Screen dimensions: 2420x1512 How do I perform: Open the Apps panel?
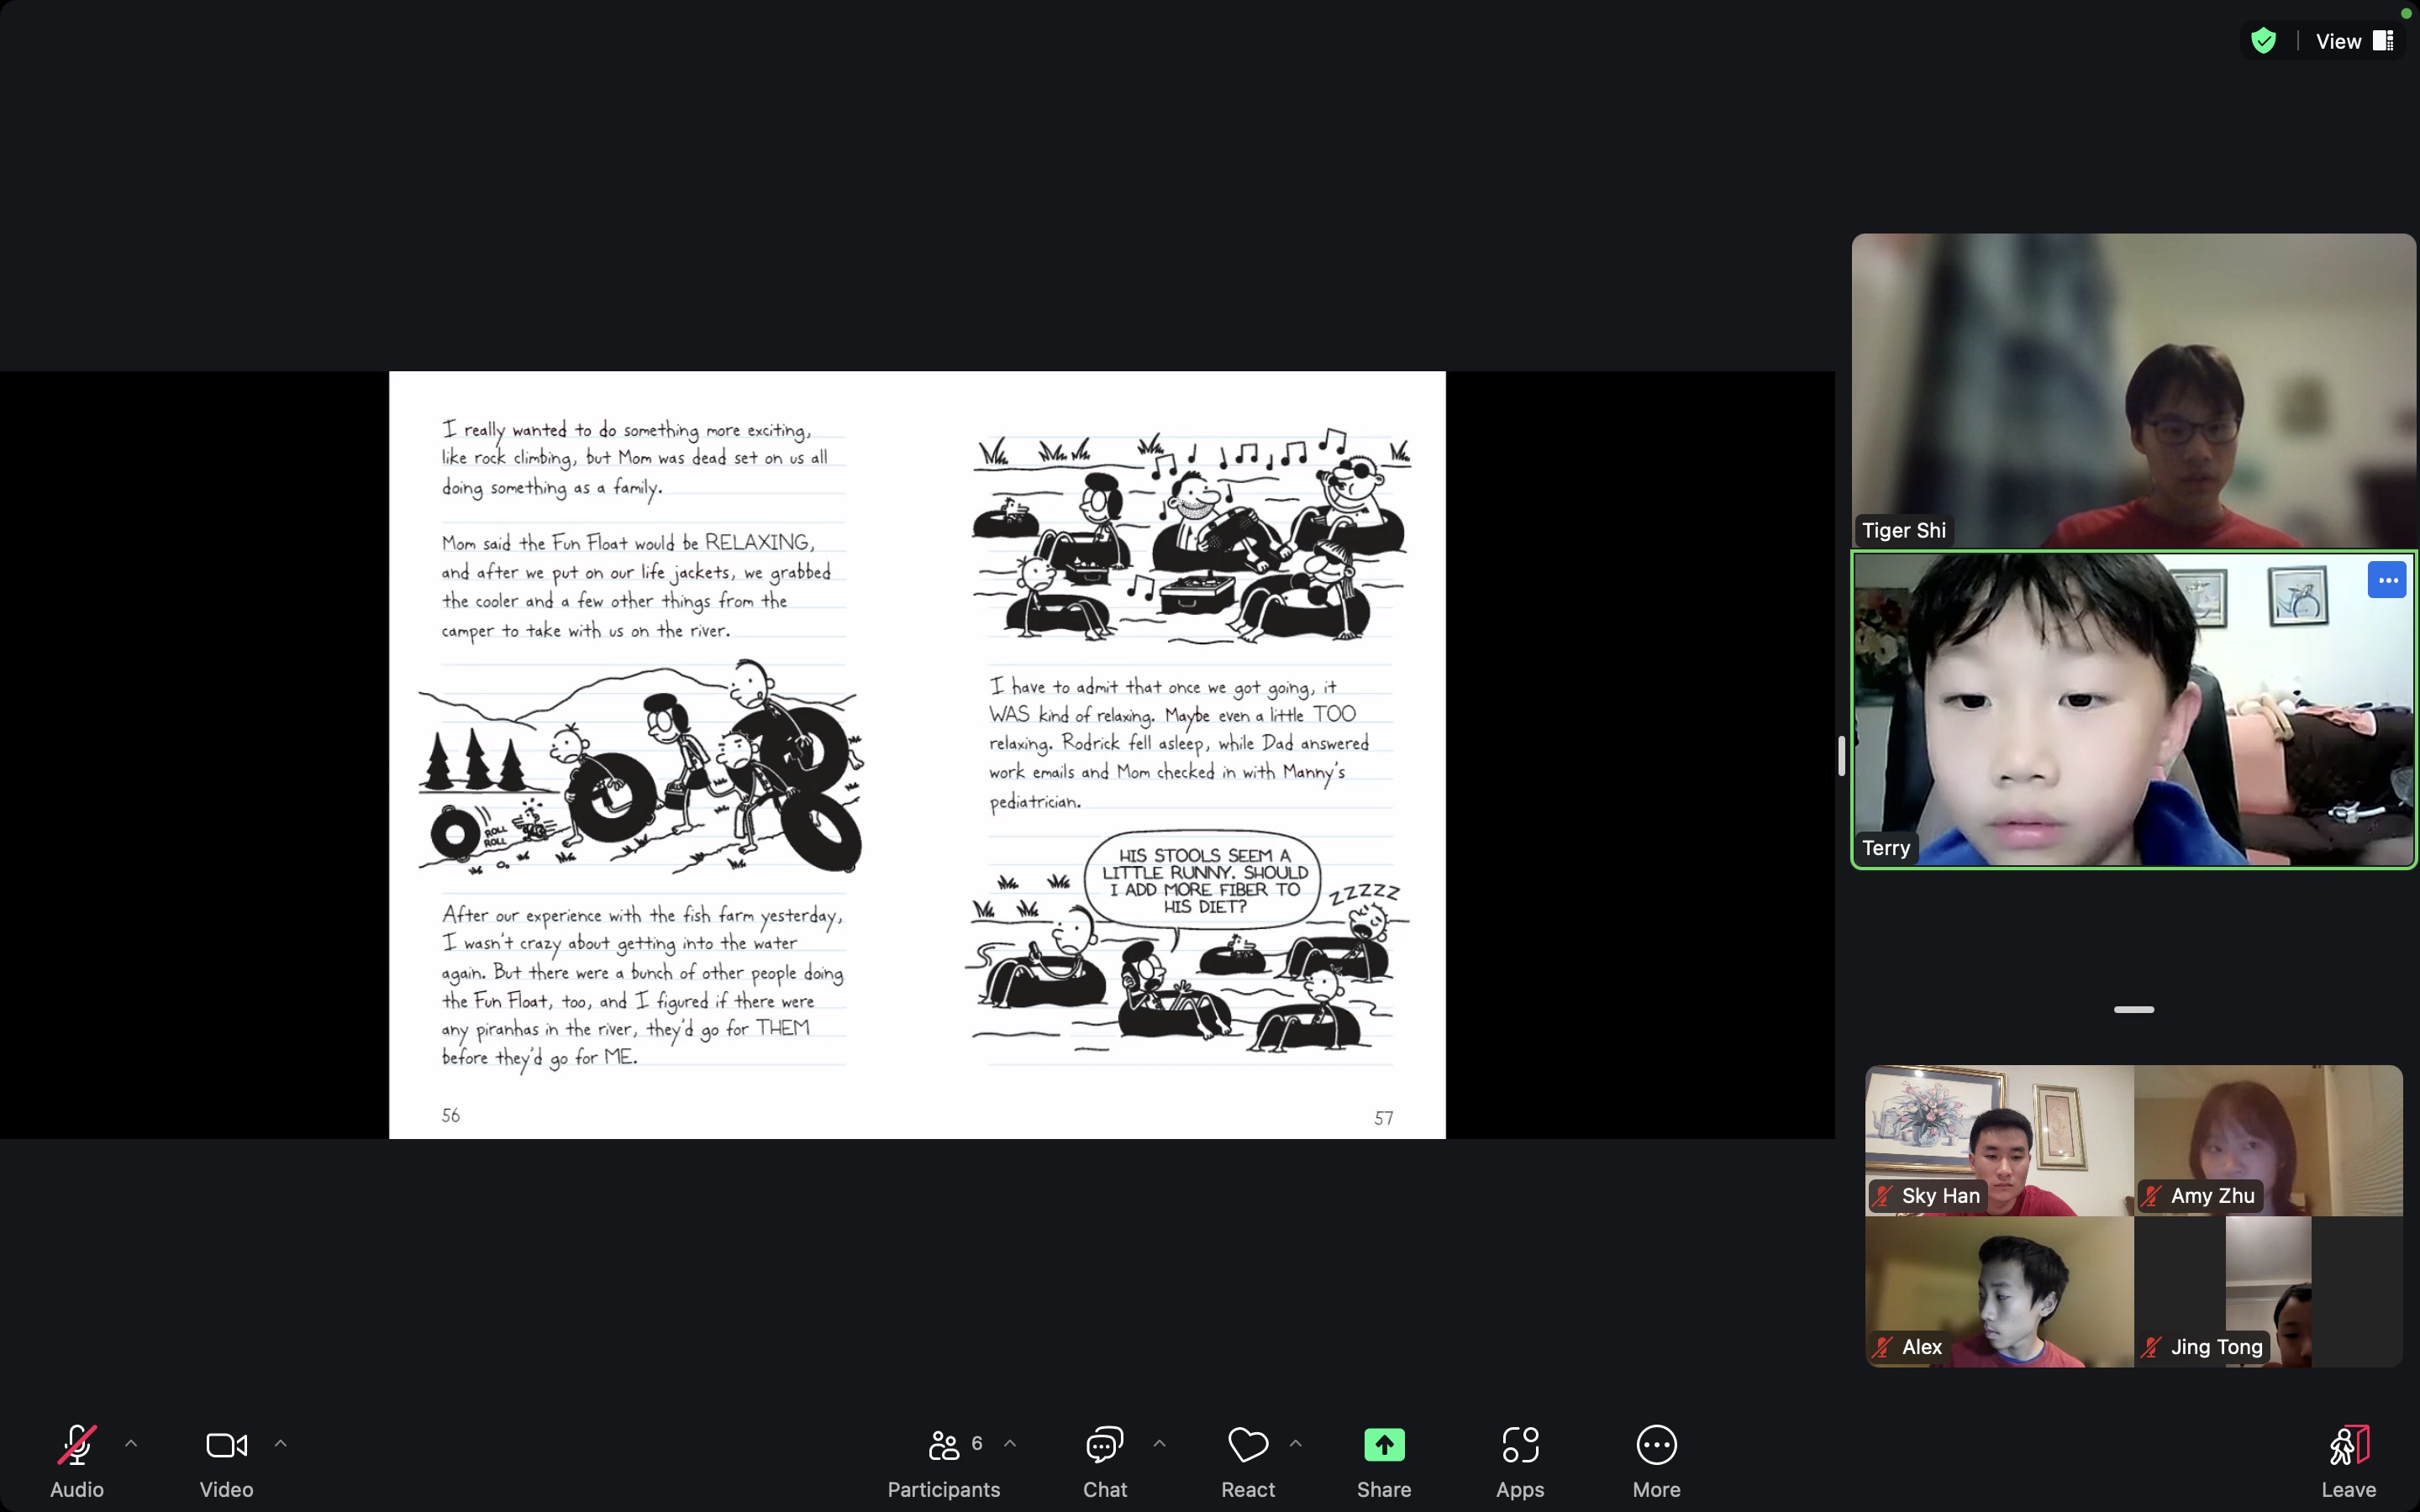(x=1520, y=1461)
